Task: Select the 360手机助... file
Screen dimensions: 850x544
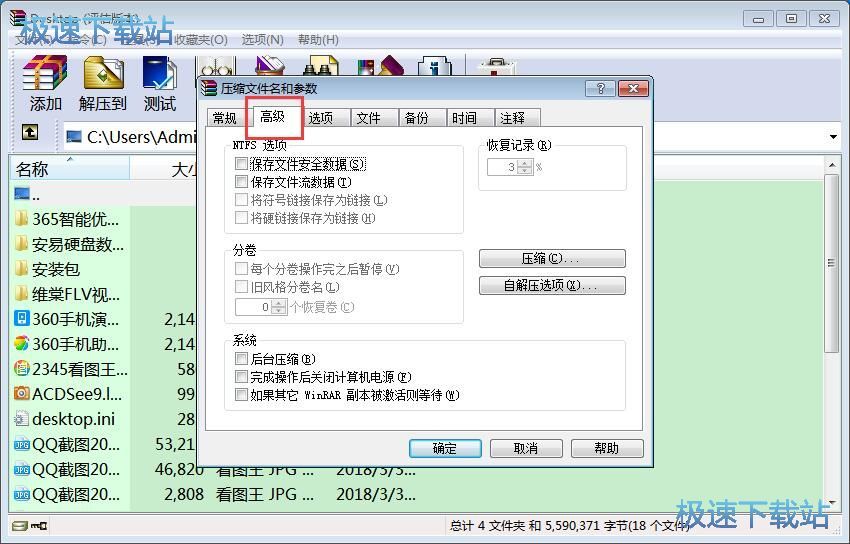Action: click(66, 344)
